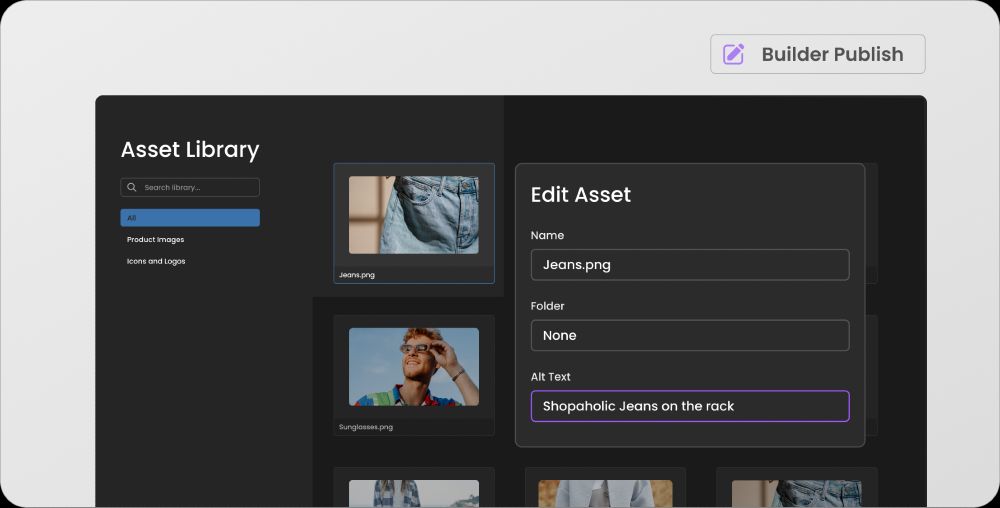This screenshot has height=508, width=1000.
Task: Click the Edit Asset heading
Action: [x=580, y=194]
